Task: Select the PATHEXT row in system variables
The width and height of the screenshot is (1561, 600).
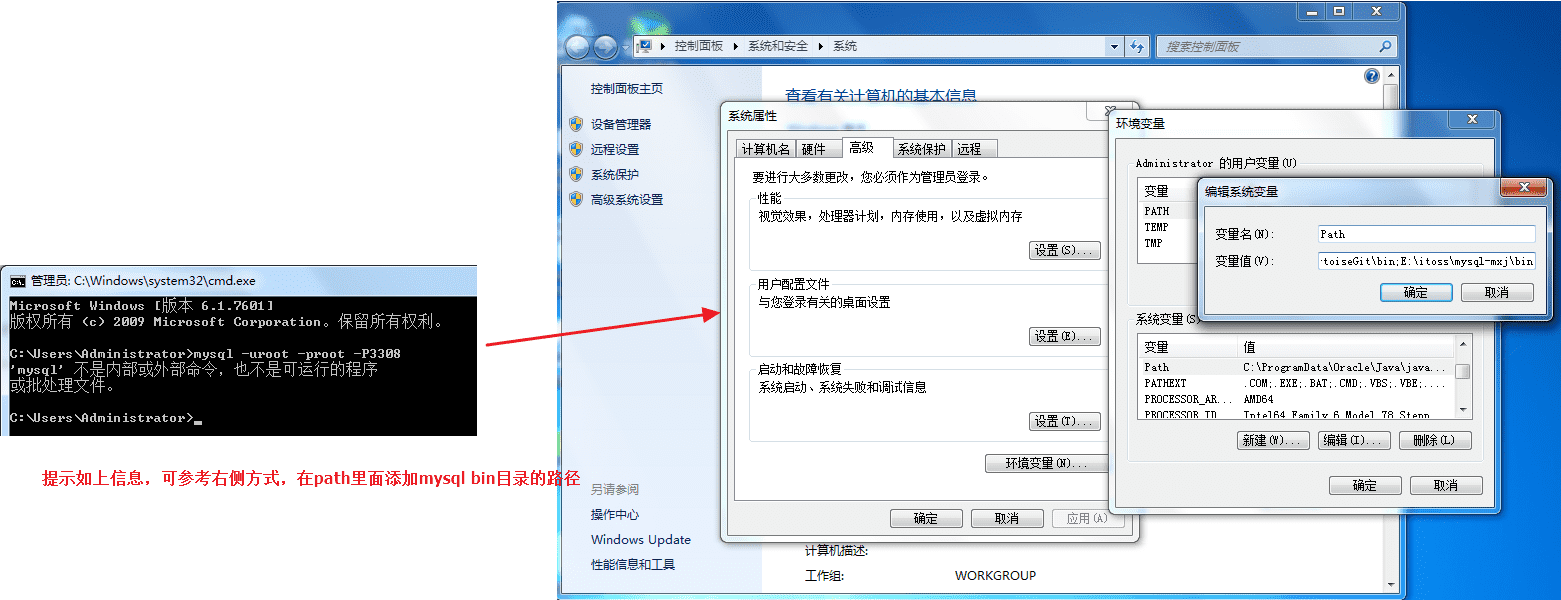Action: (1297, 383)
